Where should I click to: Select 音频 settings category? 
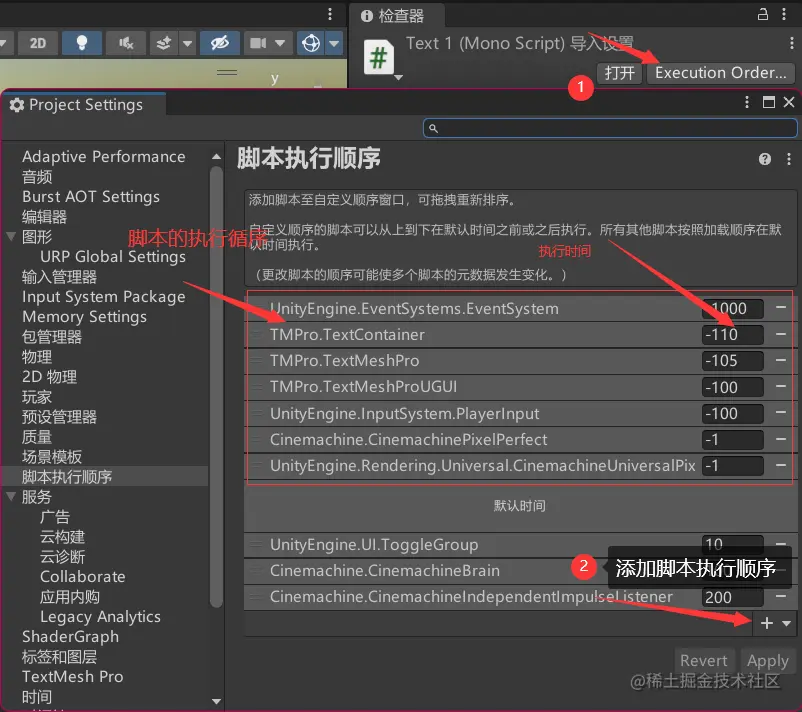point(37,177)
